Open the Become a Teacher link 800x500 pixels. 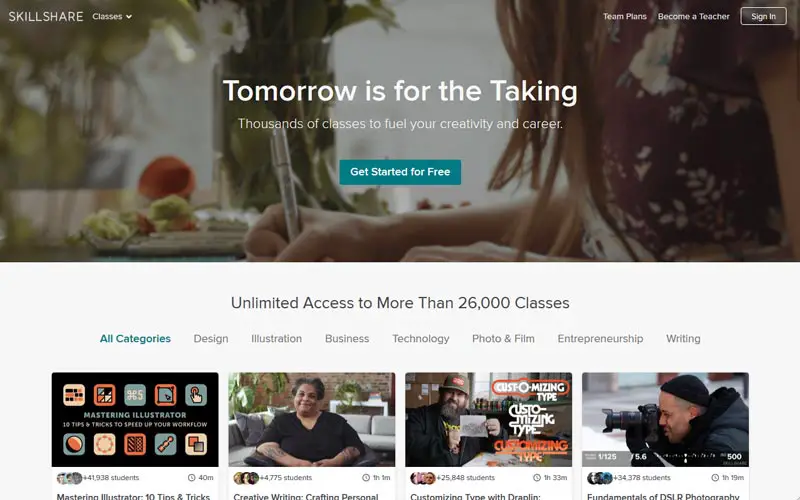click(693, 16)
